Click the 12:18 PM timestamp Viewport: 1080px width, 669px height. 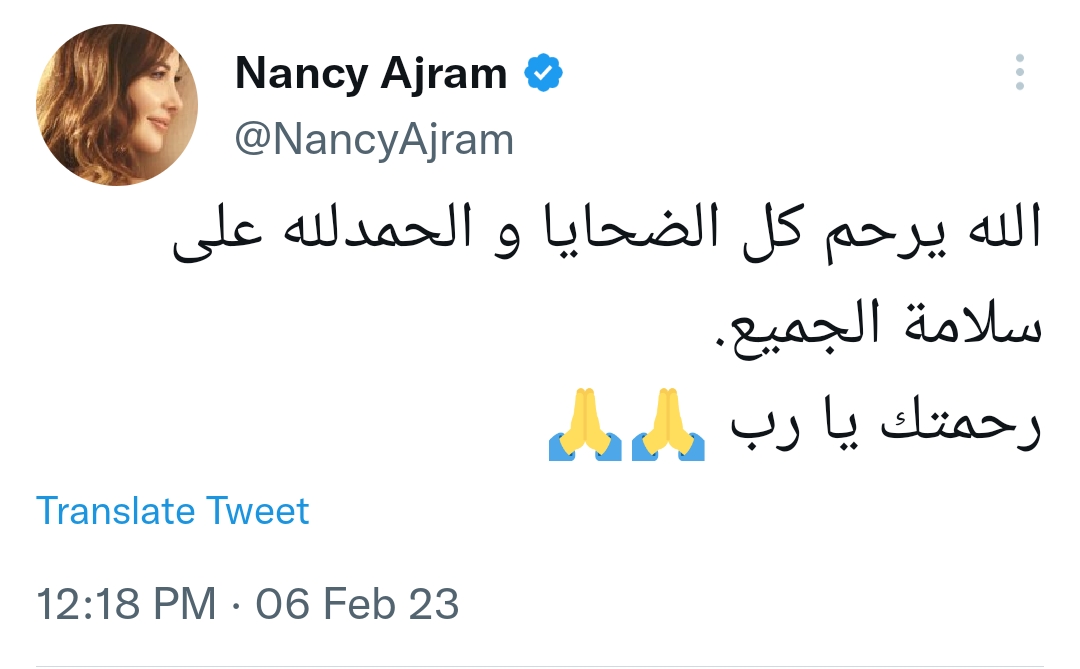click(126, 604)
